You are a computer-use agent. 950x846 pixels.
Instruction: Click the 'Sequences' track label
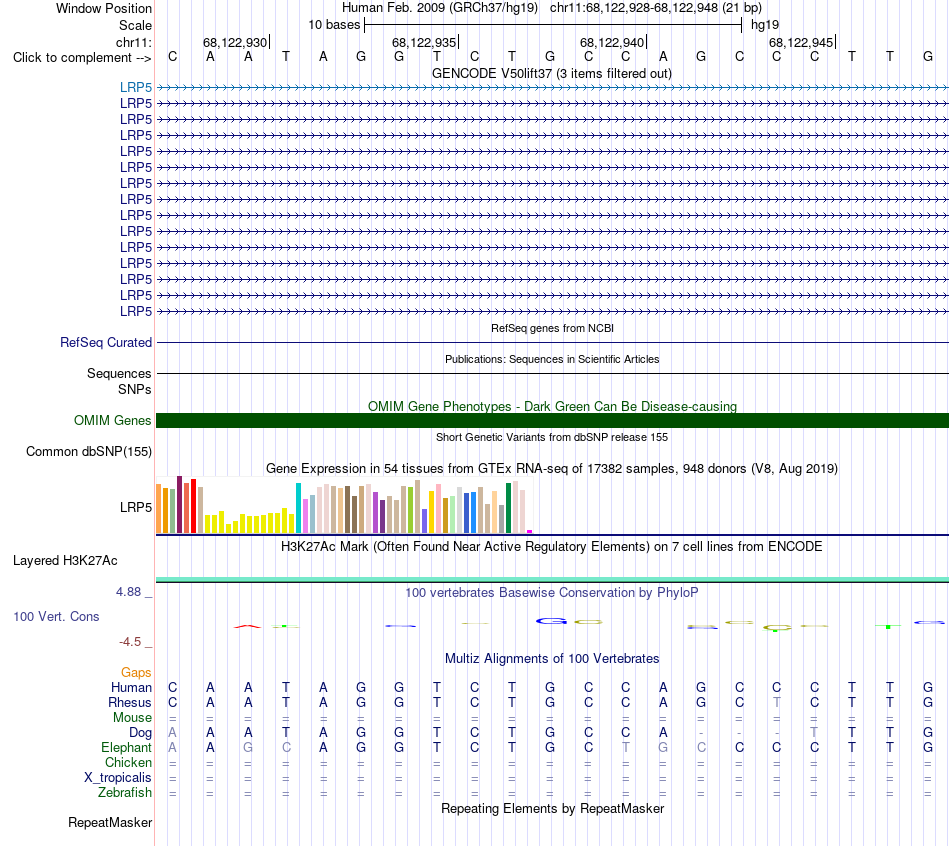click(x=119, y=373)
